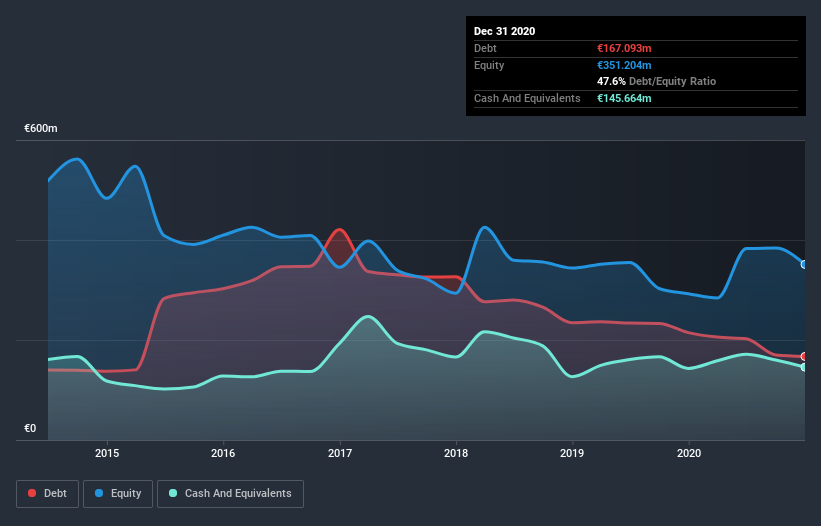Click the red Debt legend dot
Screen dimensions: 821x526
(32, 493)
